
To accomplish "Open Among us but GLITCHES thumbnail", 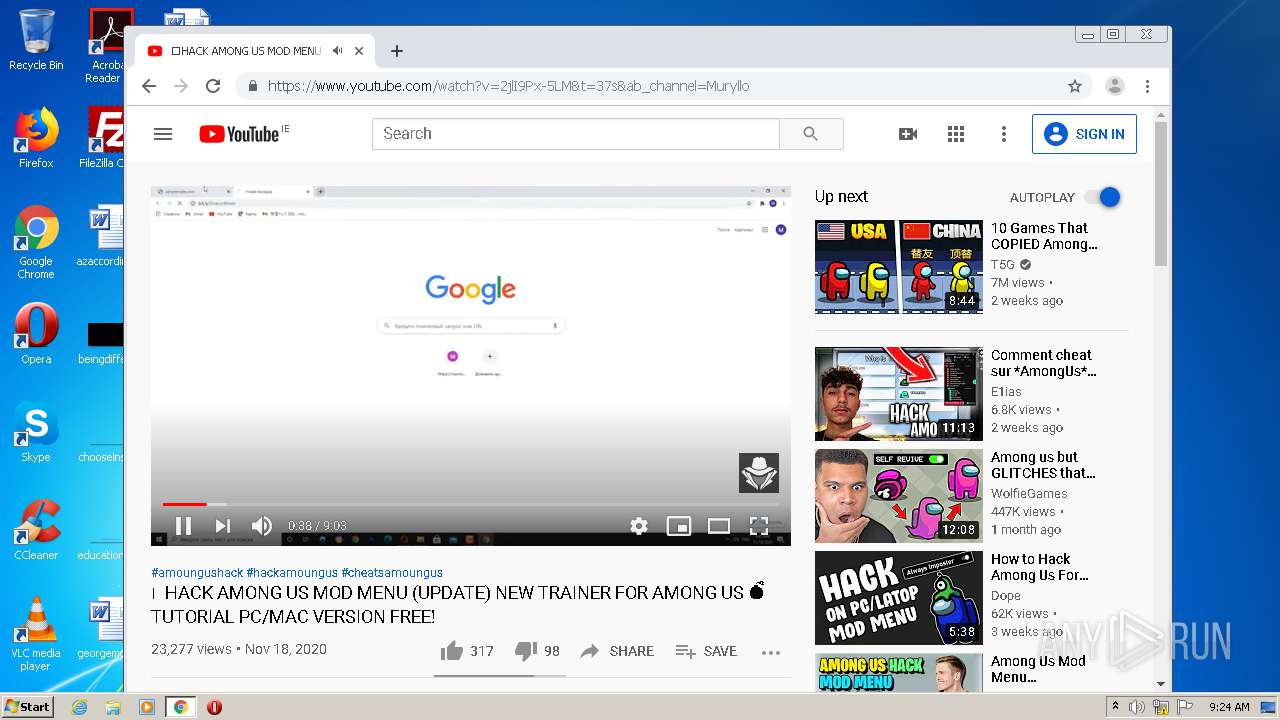I will point(899,496).
